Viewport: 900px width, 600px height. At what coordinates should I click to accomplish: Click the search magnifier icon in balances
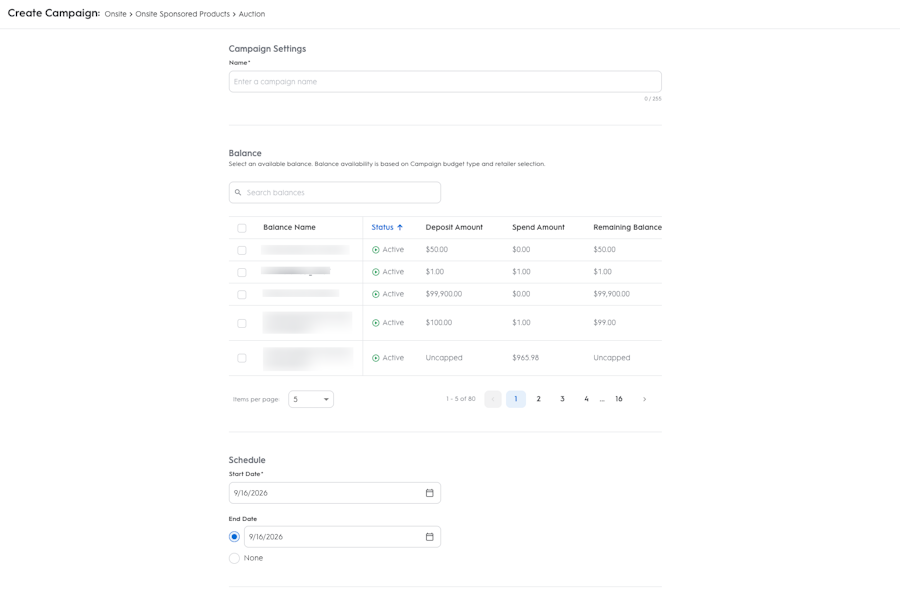[x=238, y=192]
